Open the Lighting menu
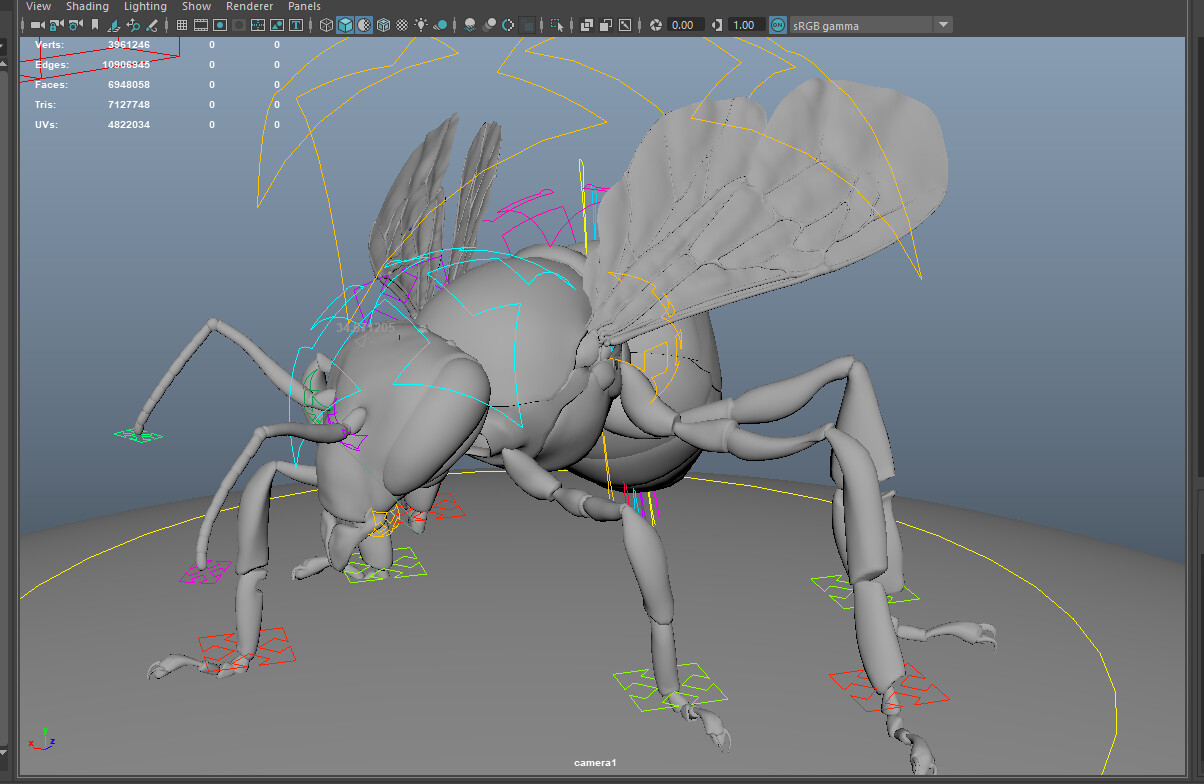Viewport: 1204px width, 784px height. coord(145,6)
